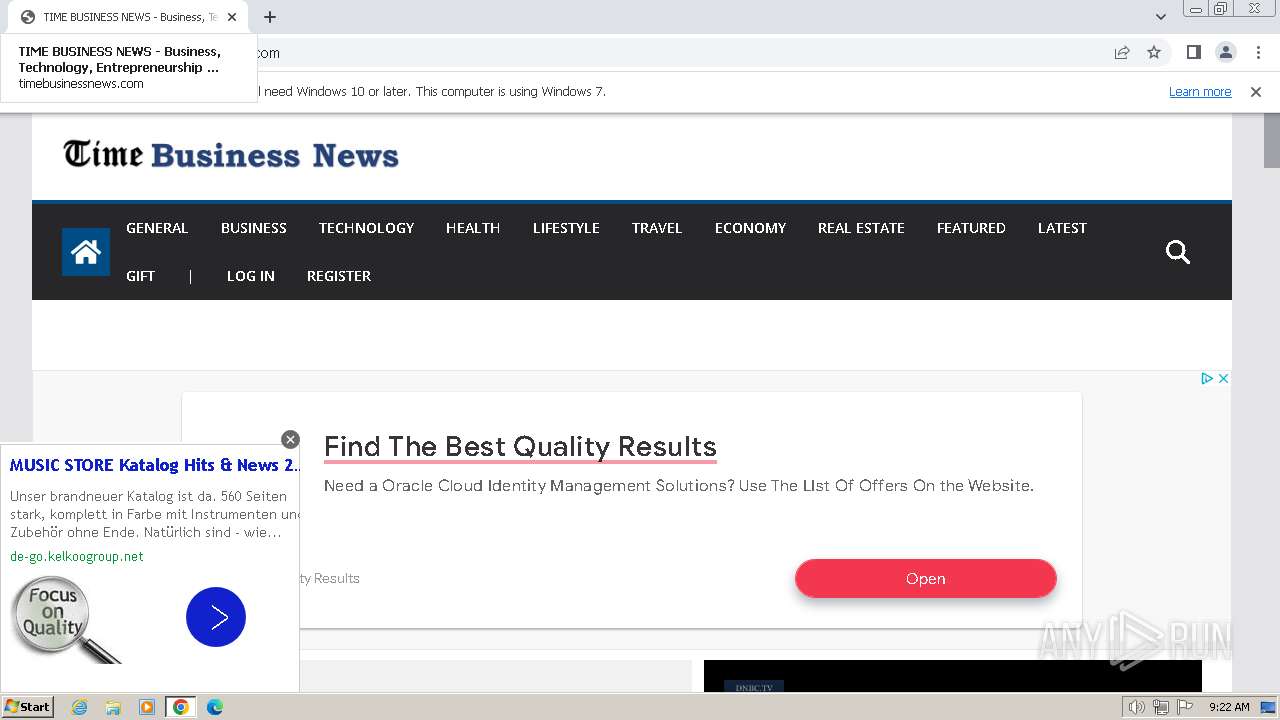
Task: Open the TECHNOLOGY menu item
Action: (x=366, y=228)
